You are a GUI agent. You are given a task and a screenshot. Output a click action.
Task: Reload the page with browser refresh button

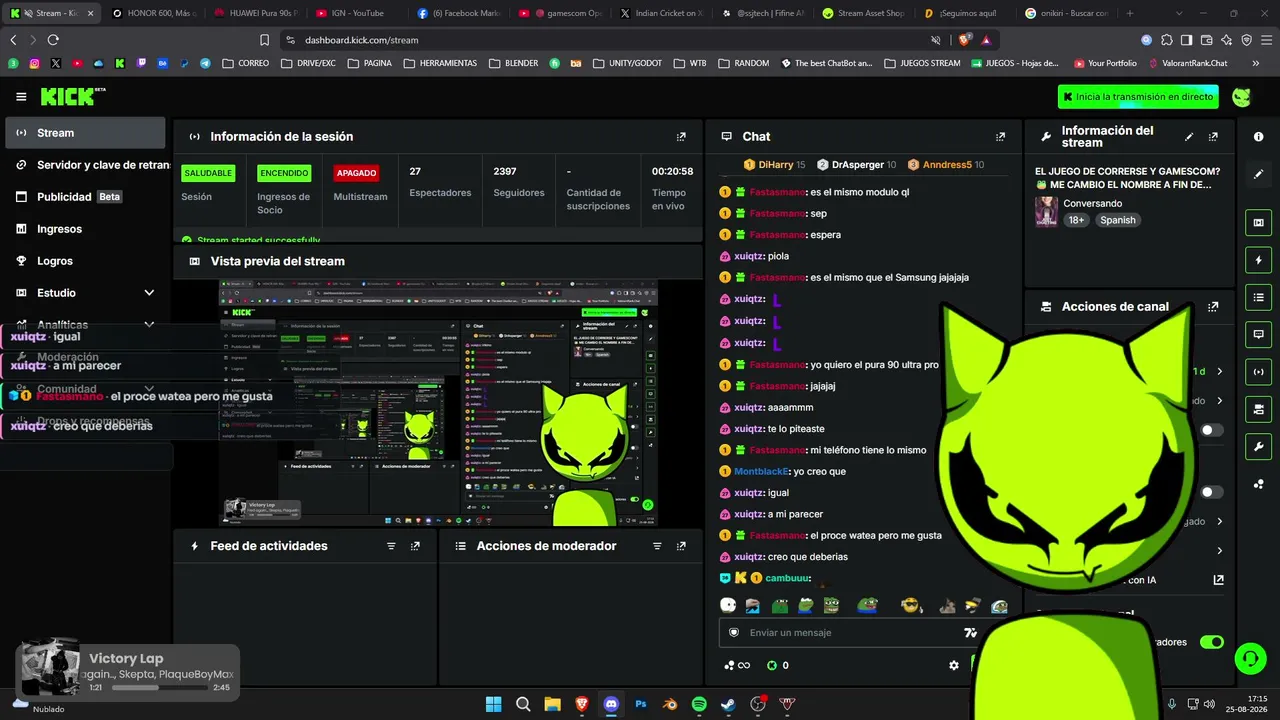point(53,40)
